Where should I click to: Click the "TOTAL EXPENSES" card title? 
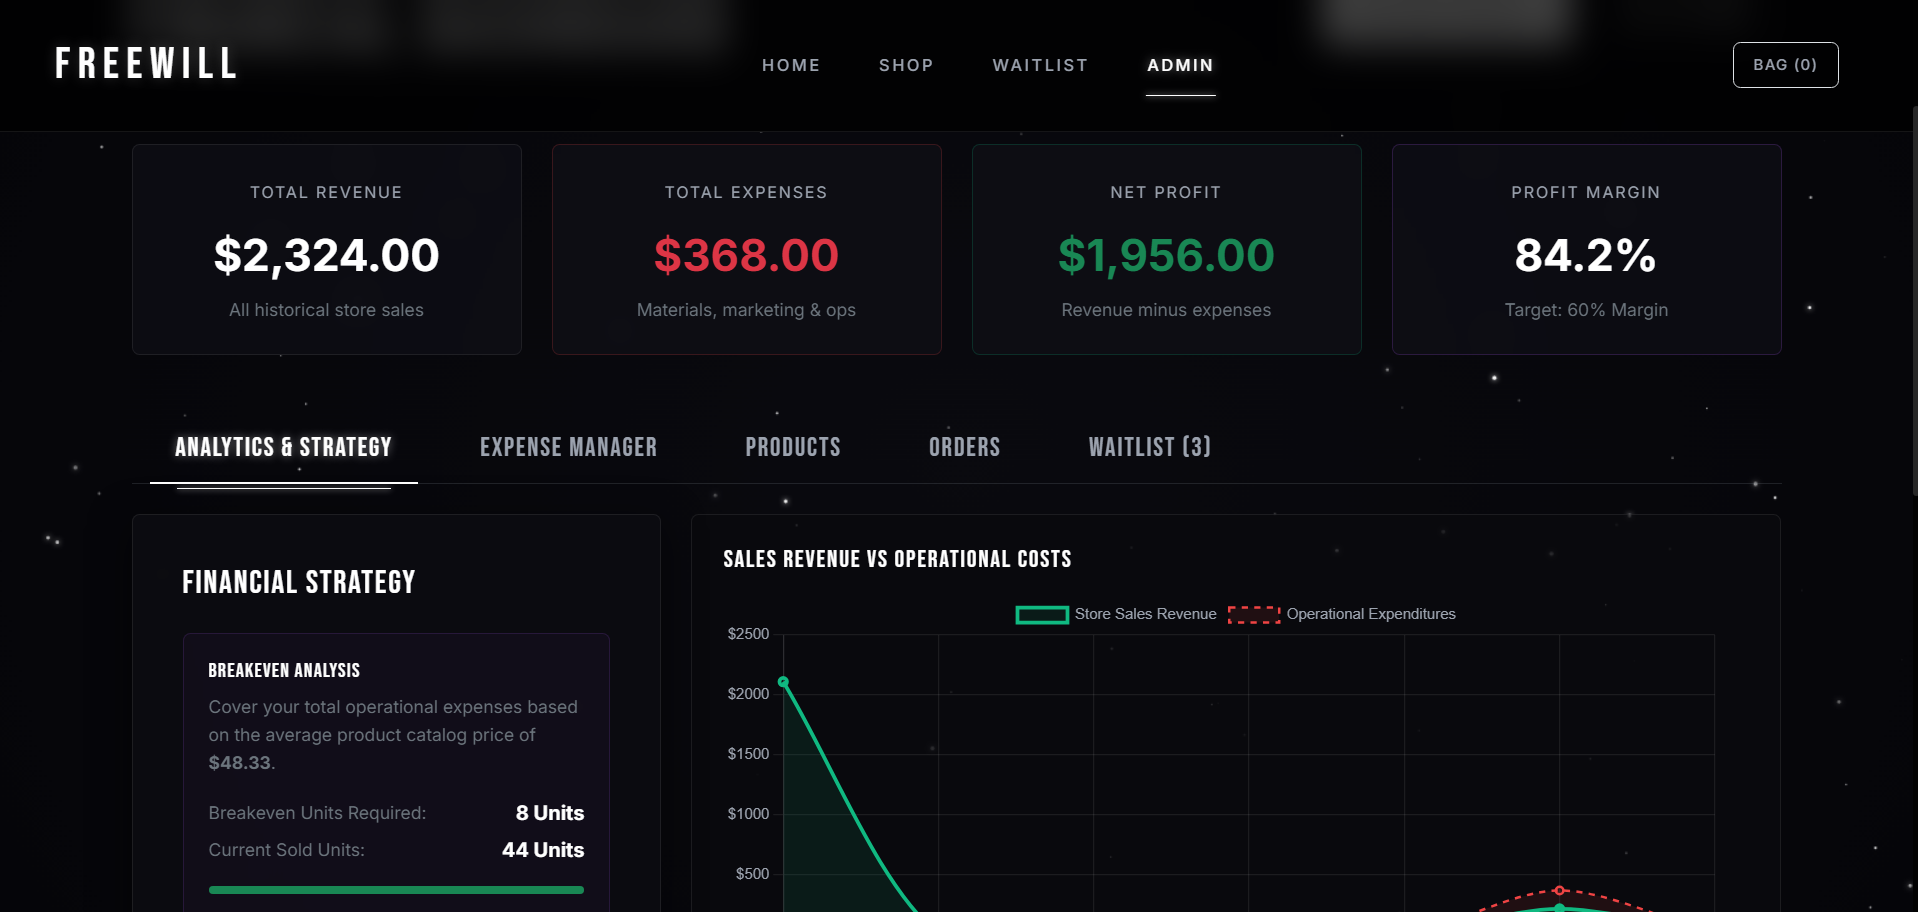(746, 192)
